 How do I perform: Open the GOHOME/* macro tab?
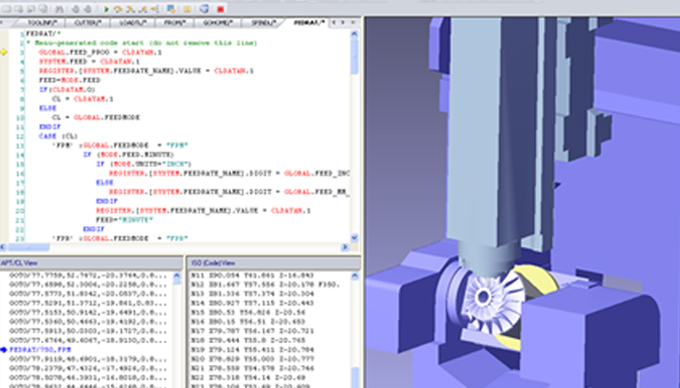click(x=218, y=23)
